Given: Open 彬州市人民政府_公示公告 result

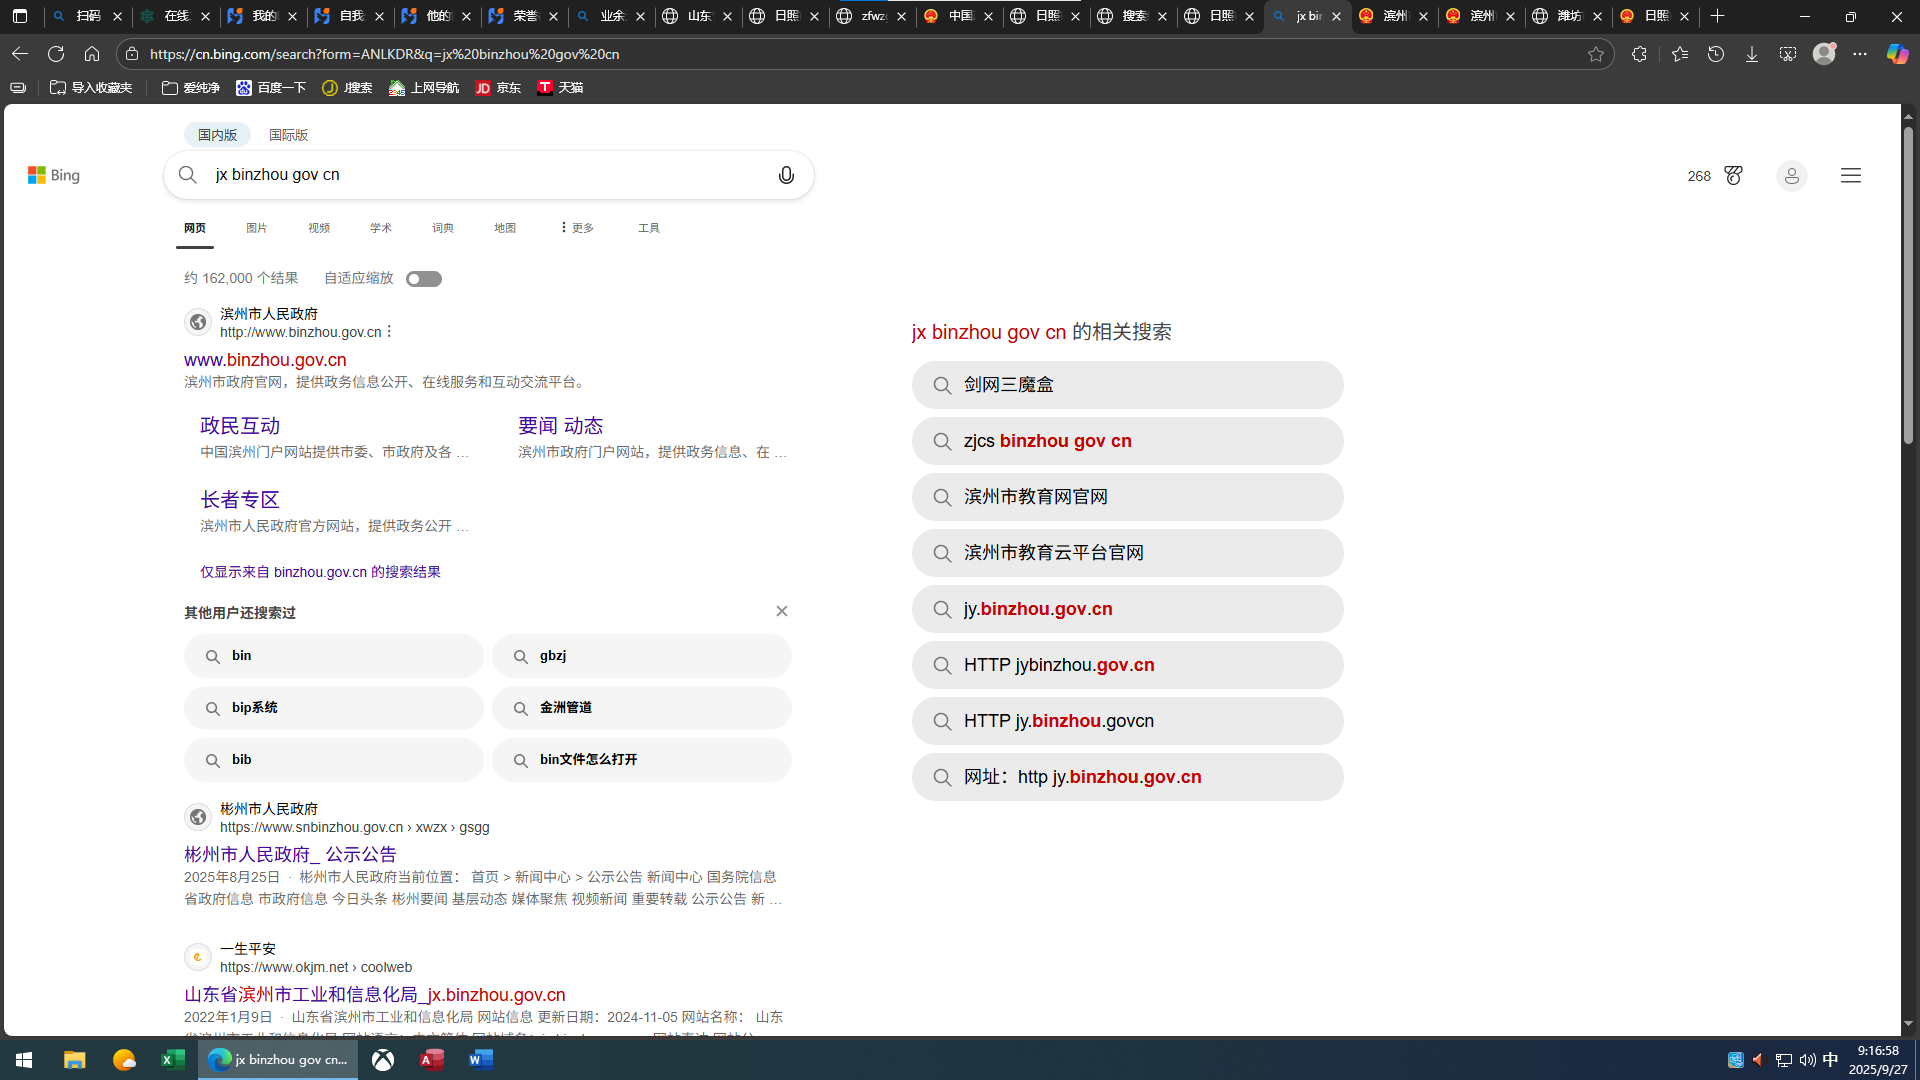Looking at the screenshot, I should point(290,855).
